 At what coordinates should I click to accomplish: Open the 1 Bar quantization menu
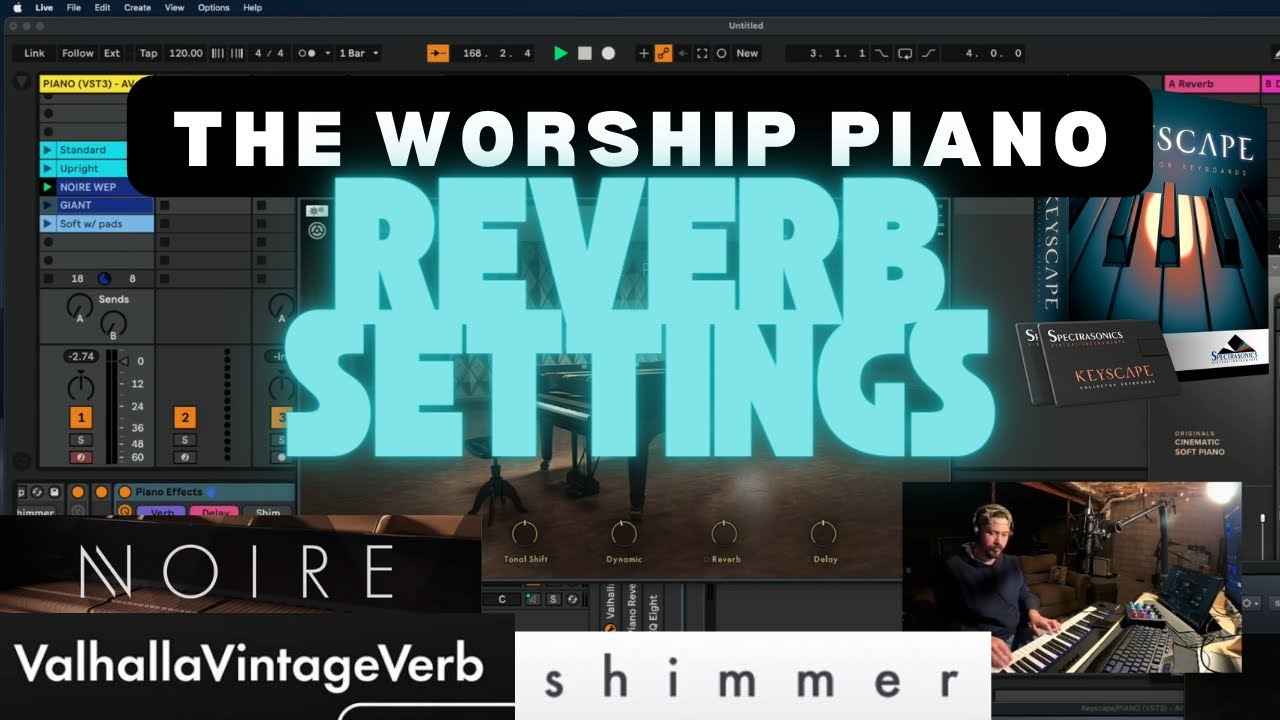(x=359, y=53)
